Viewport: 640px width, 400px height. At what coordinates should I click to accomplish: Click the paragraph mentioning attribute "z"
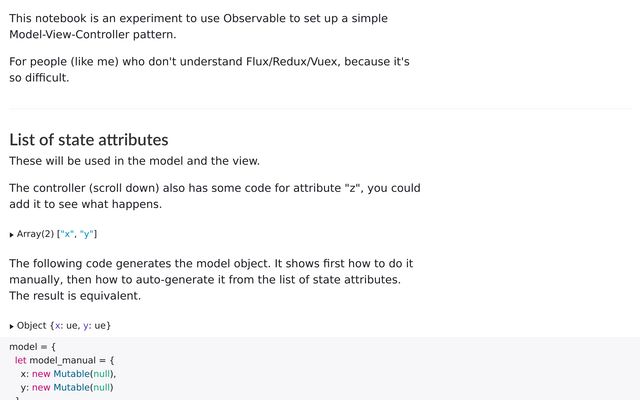[x=214, y=196]
